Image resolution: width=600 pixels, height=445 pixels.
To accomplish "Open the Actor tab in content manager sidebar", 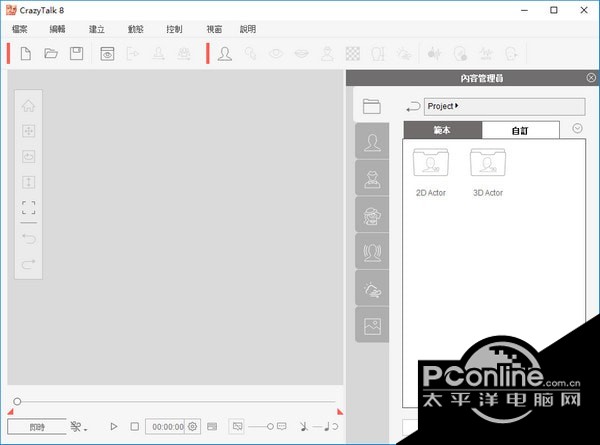I will [372, 142].
